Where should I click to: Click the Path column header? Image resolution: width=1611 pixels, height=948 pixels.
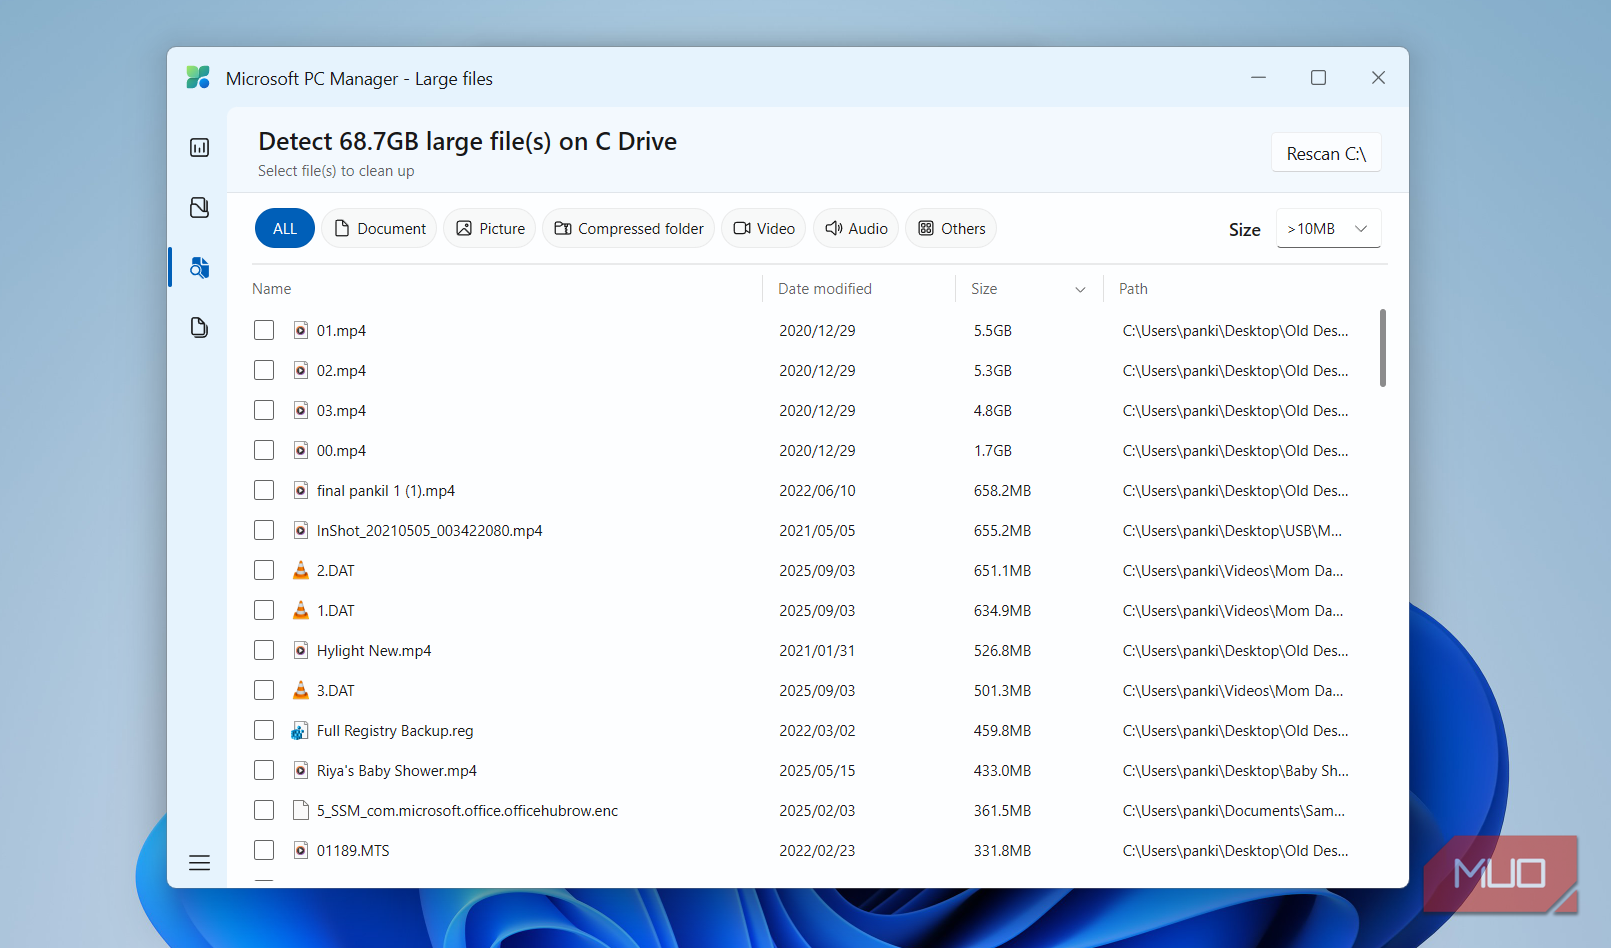[x=1133, y=289]
